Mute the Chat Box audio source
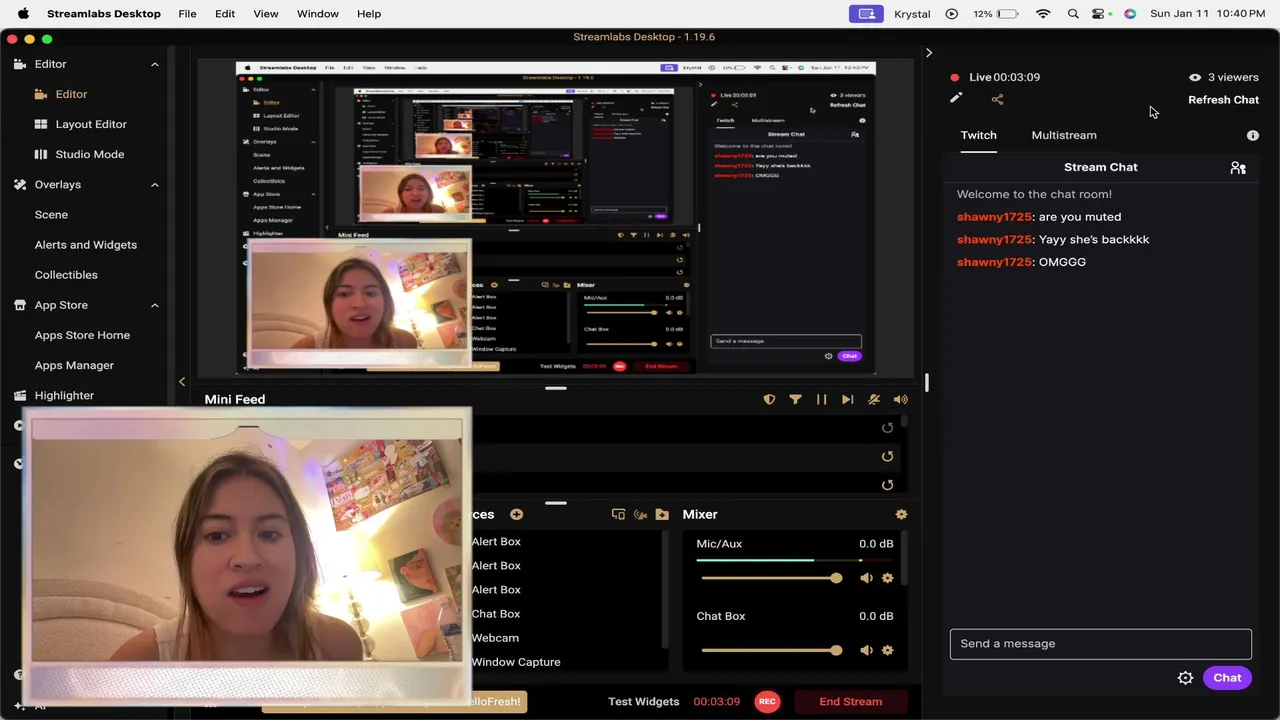This screenshot has width=1280, height=720. [866, 650]
